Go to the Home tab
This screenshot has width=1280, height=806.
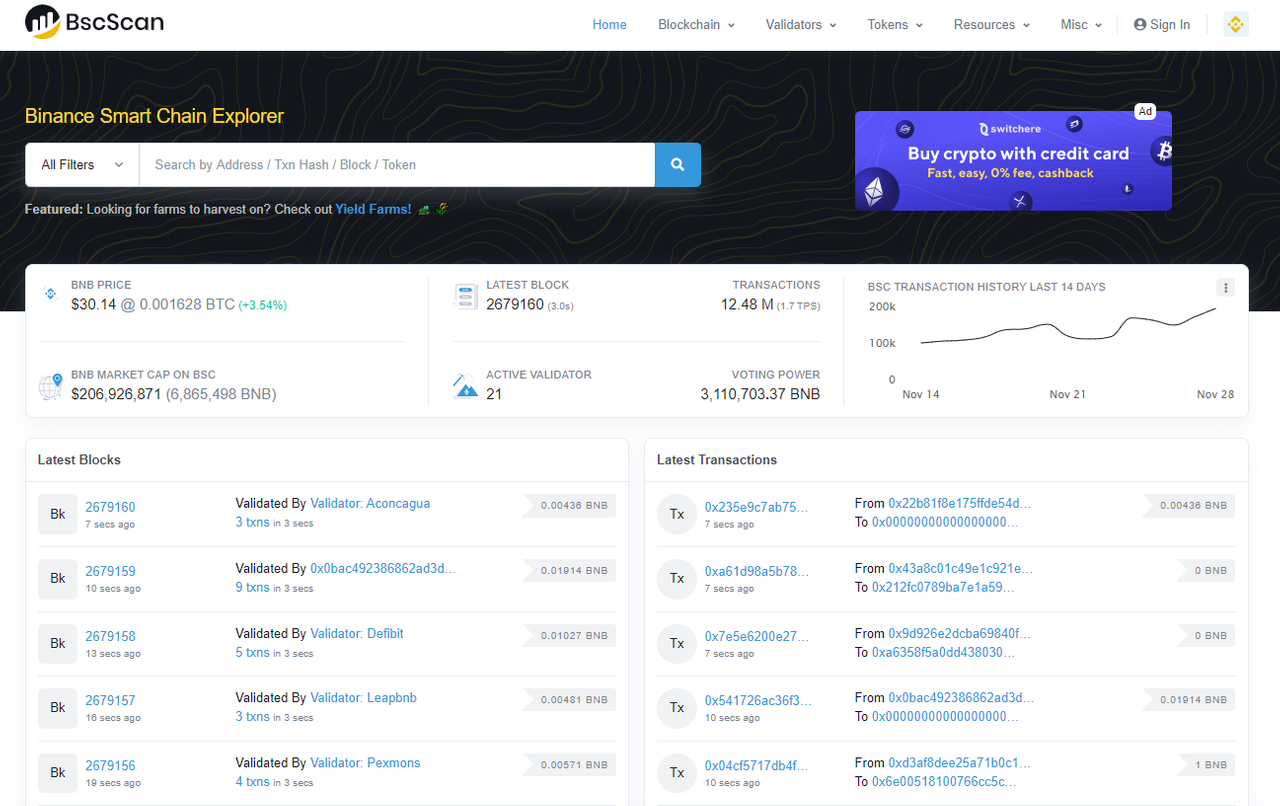click(609, 25)
